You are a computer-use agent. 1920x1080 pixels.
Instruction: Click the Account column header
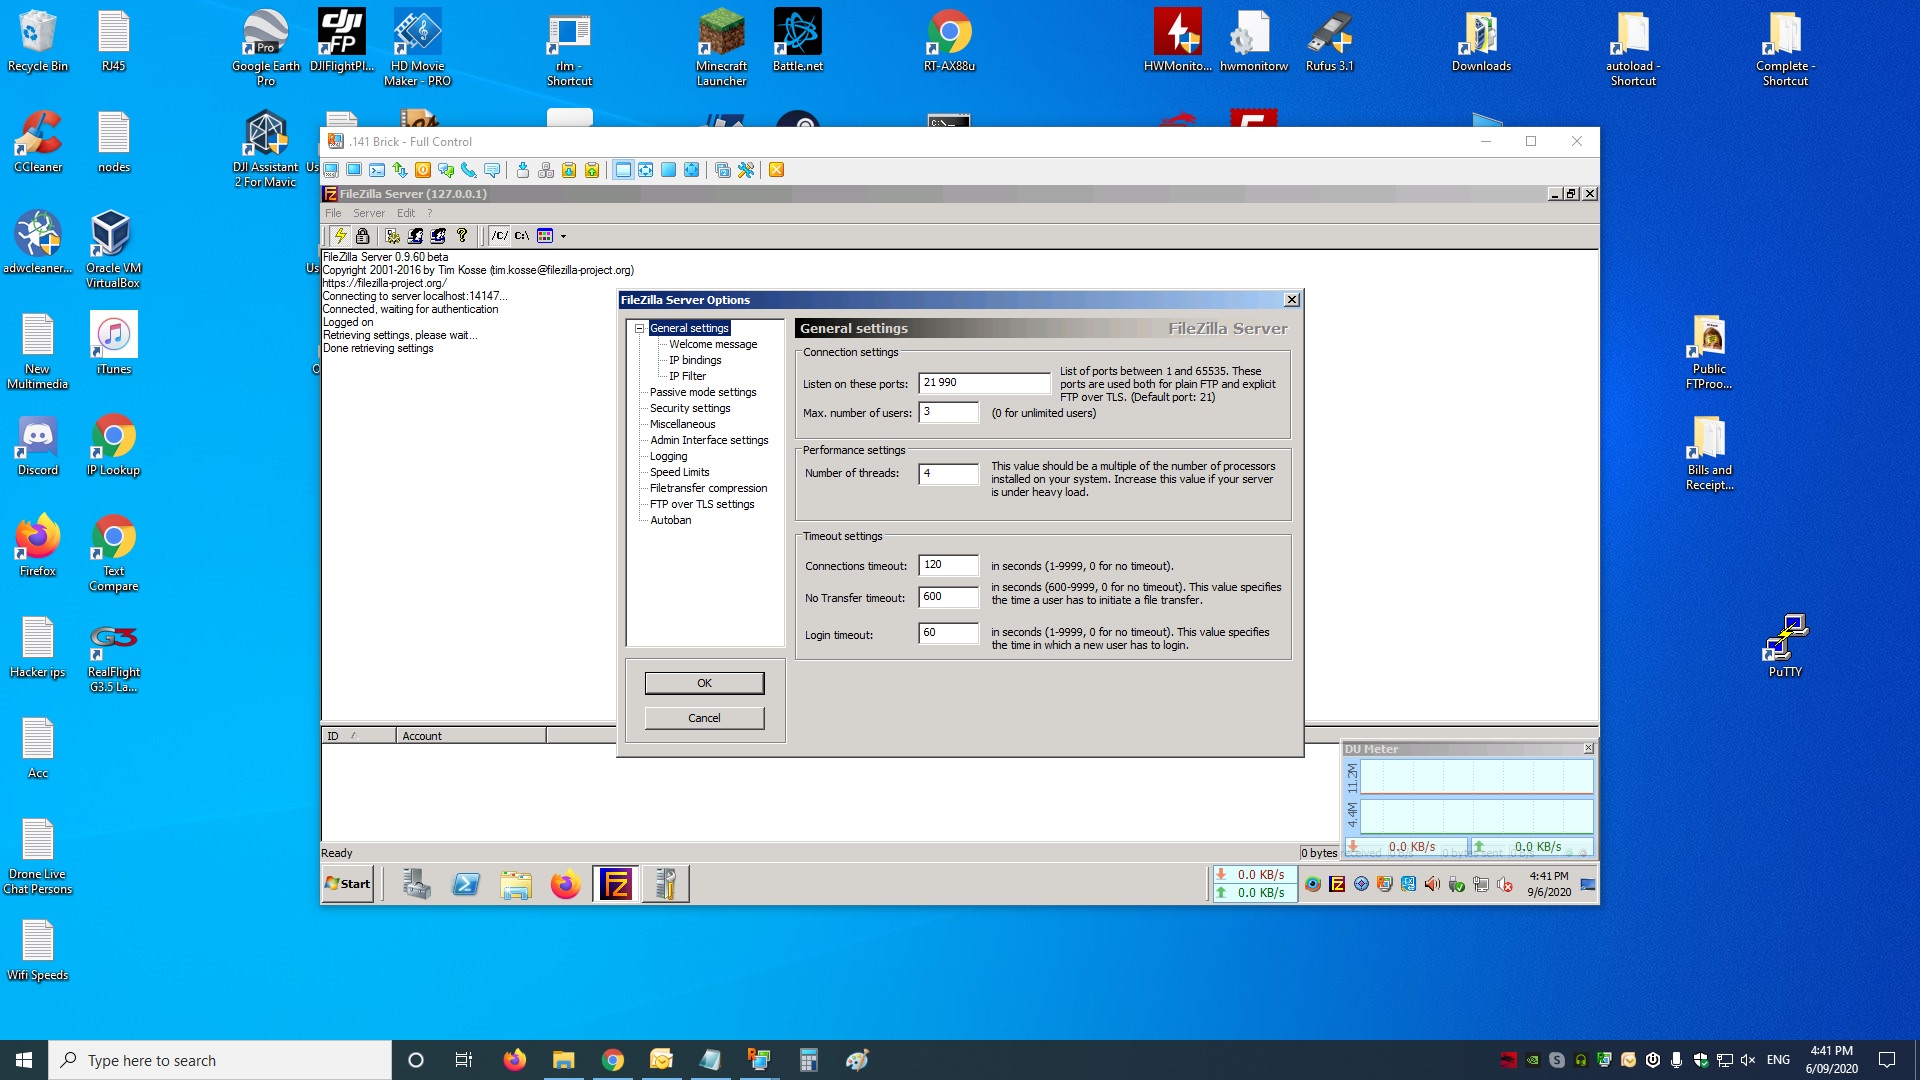pos(471,736)
